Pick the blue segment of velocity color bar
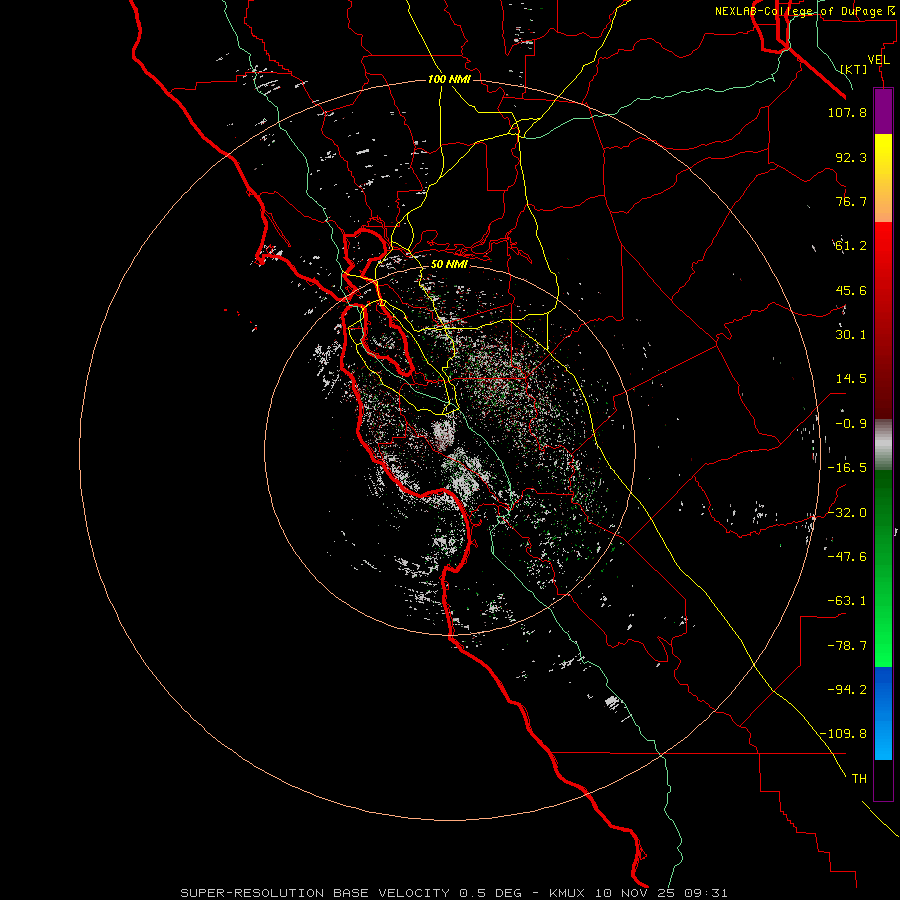 click(883, 713)
